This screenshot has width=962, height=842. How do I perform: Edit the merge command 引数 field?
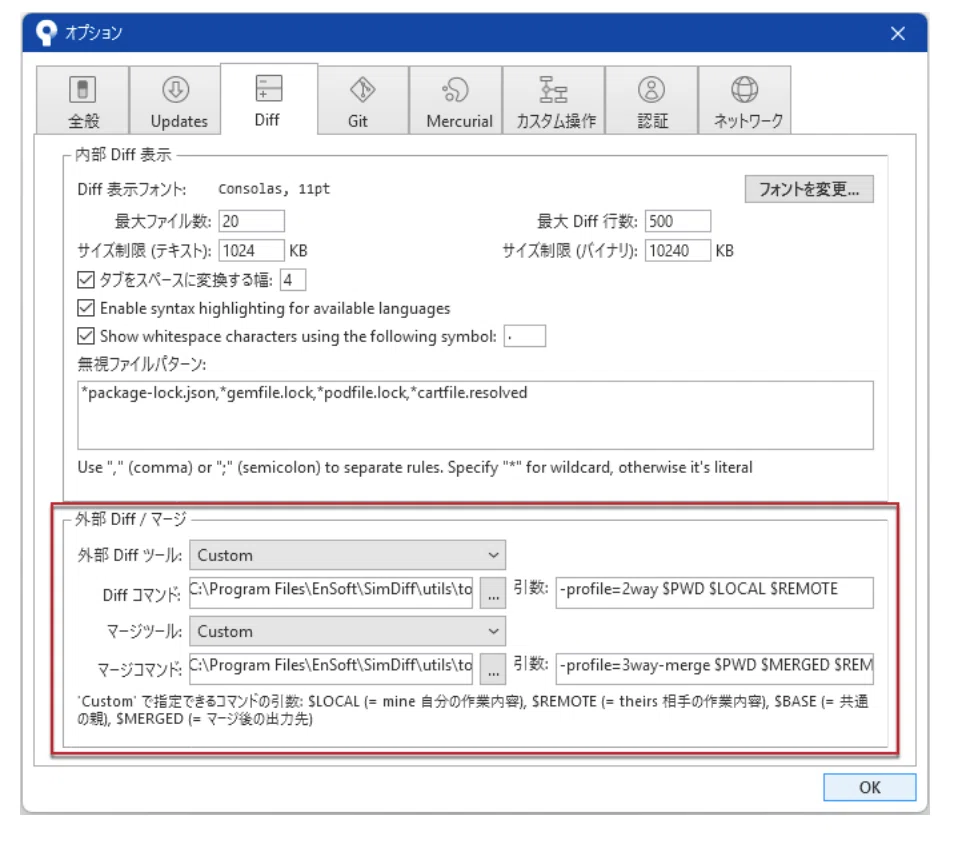714,668
